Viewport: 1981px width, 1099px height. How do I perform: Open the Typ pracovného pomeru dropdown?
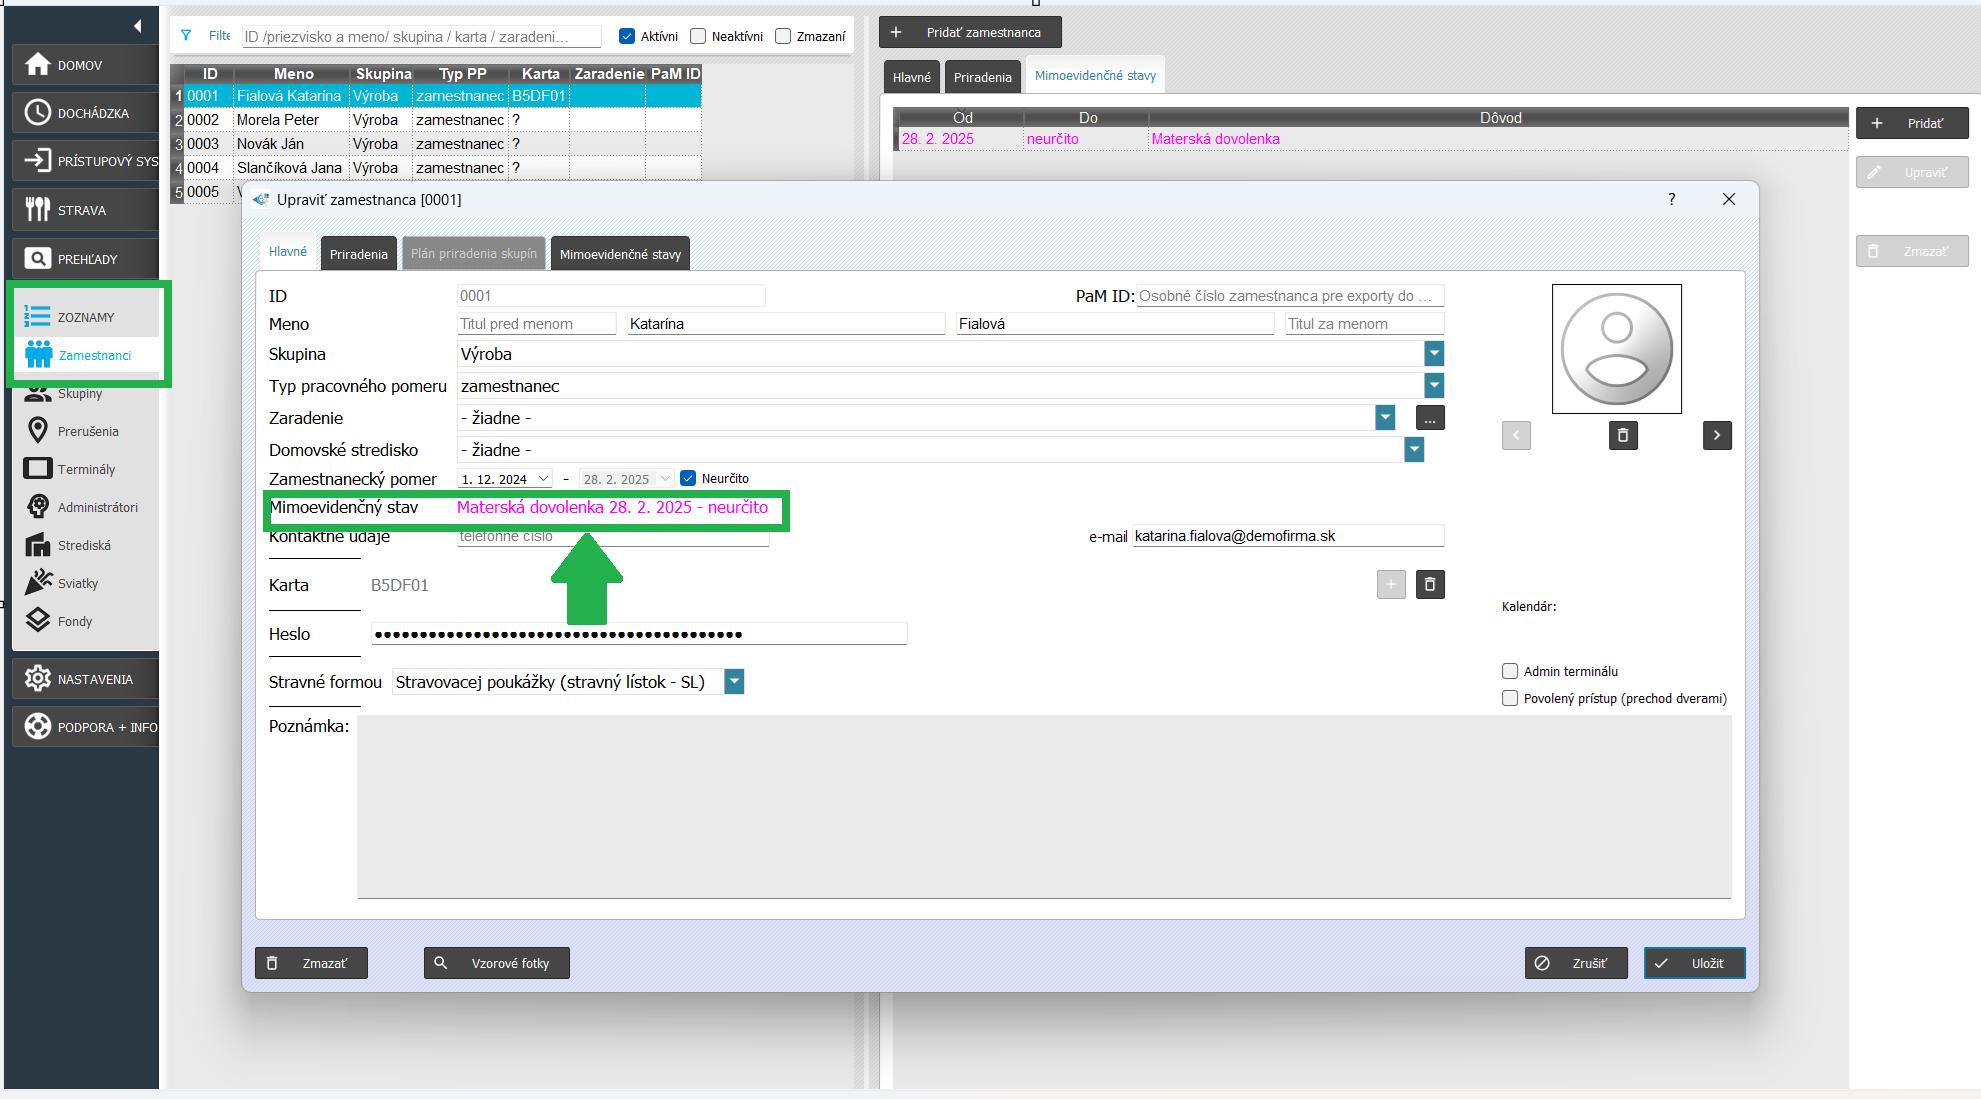pyautogui.click(x=1433, y=385)
